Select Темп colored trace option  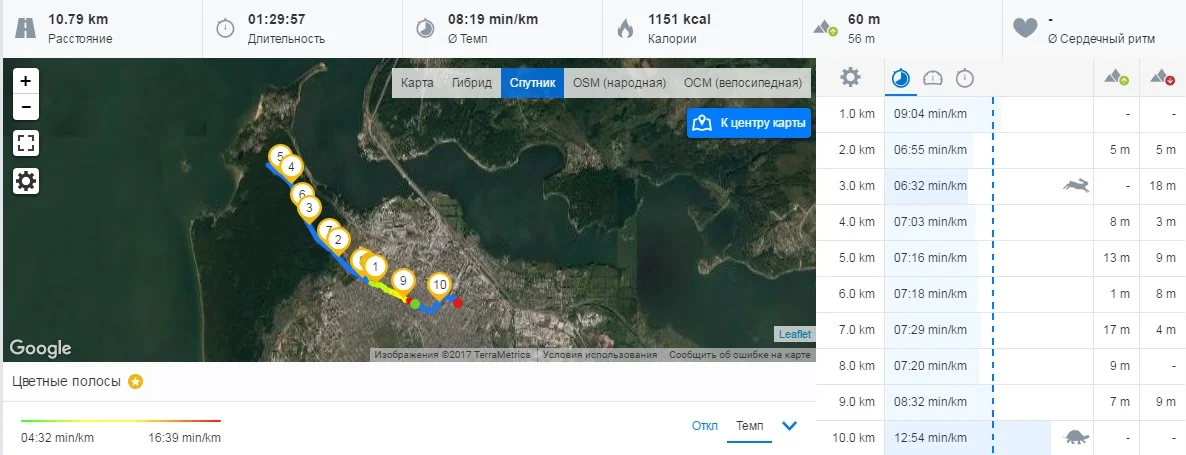point(750,426)
